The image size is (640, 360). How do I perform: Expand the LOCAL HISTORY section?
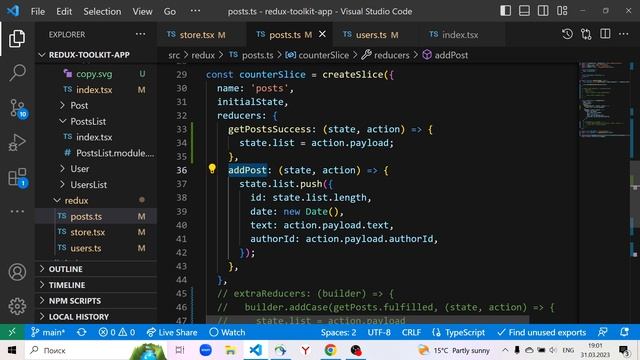click(x=96, y=317)
